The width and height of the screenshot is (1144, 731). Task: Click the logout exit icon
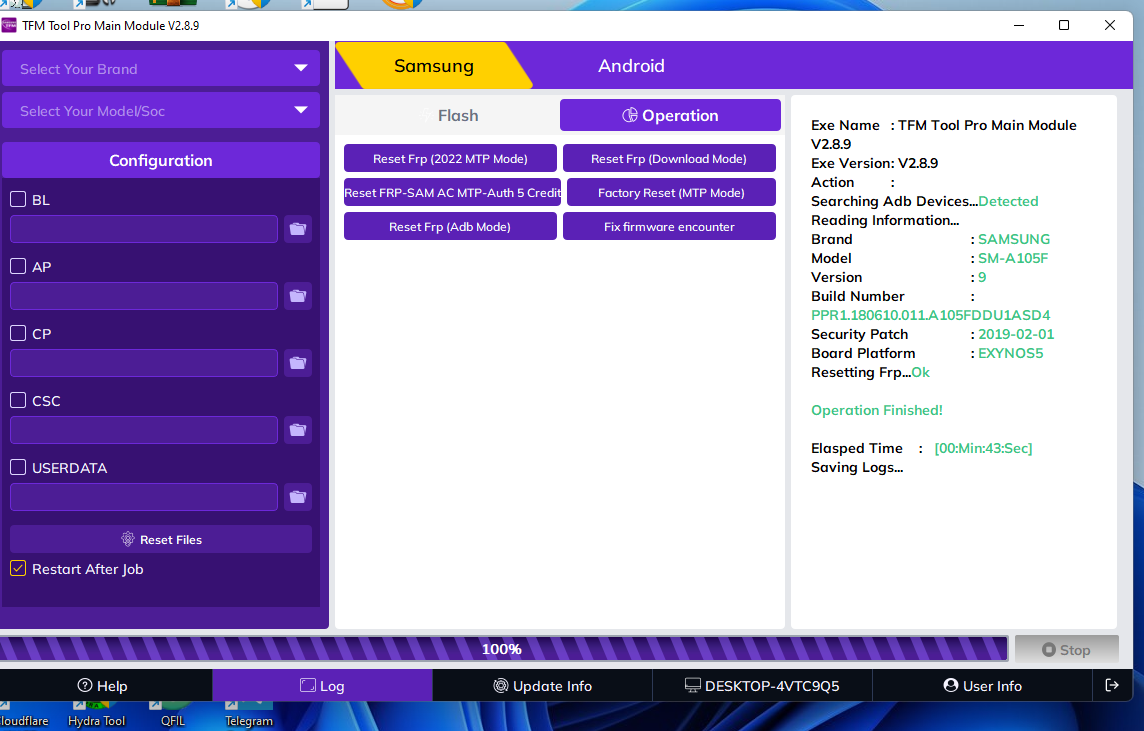coord(1112,685)
